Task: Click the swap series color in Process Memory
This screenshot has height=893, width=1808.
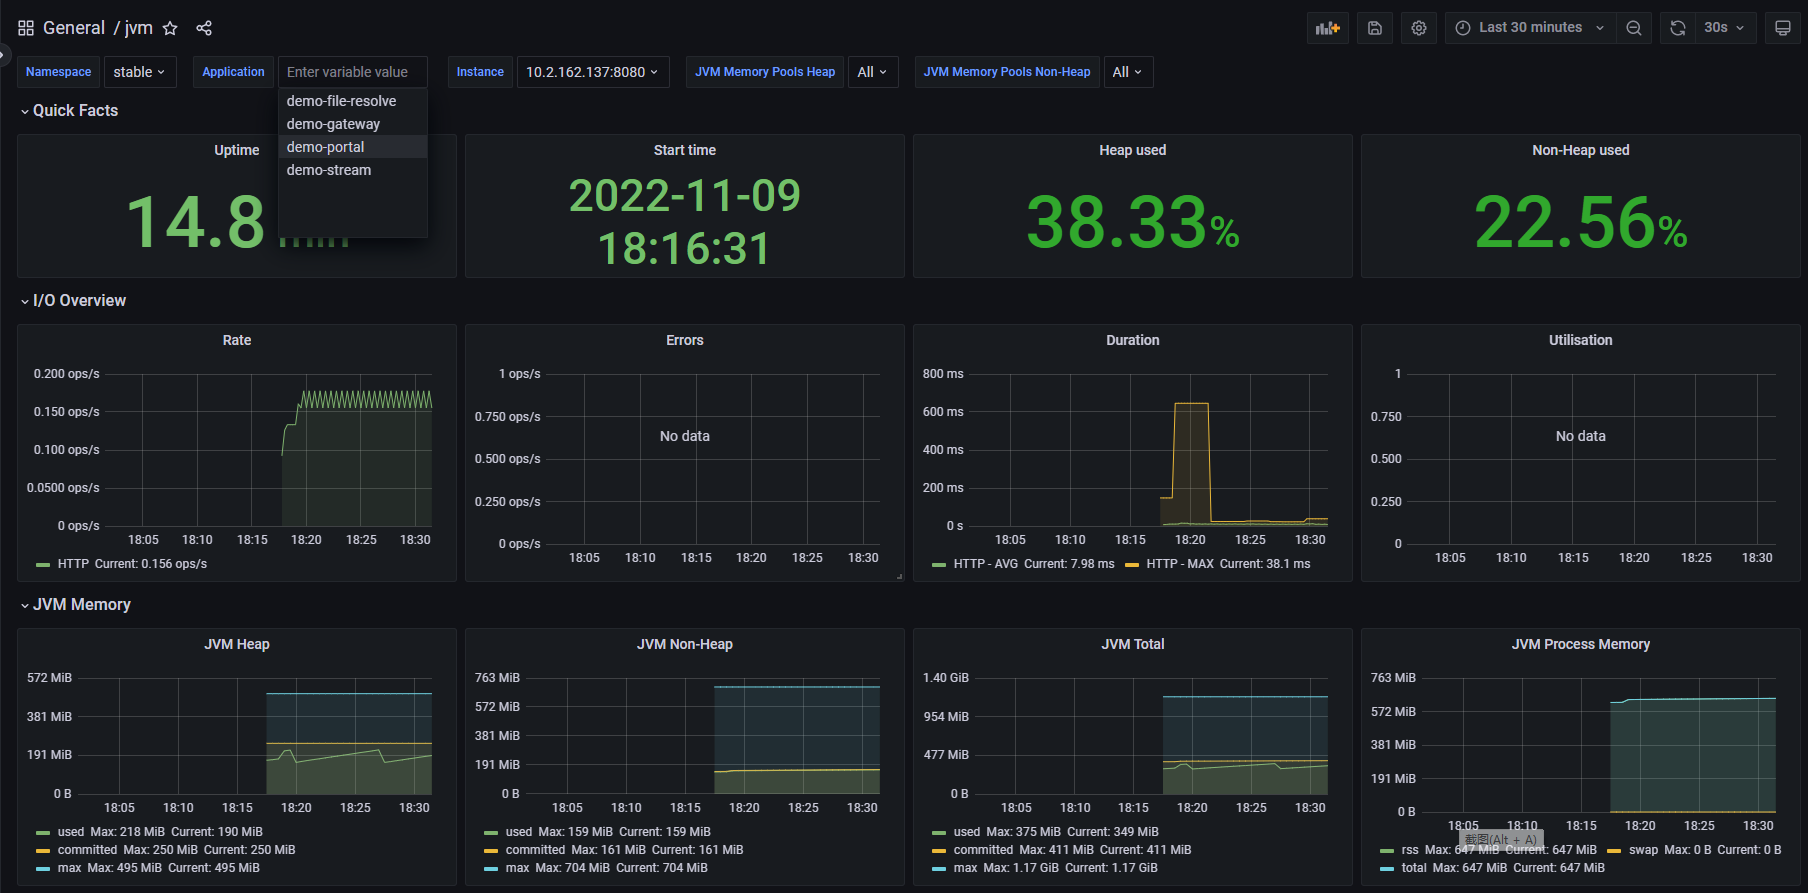Action: click(x=1614, y=851)
